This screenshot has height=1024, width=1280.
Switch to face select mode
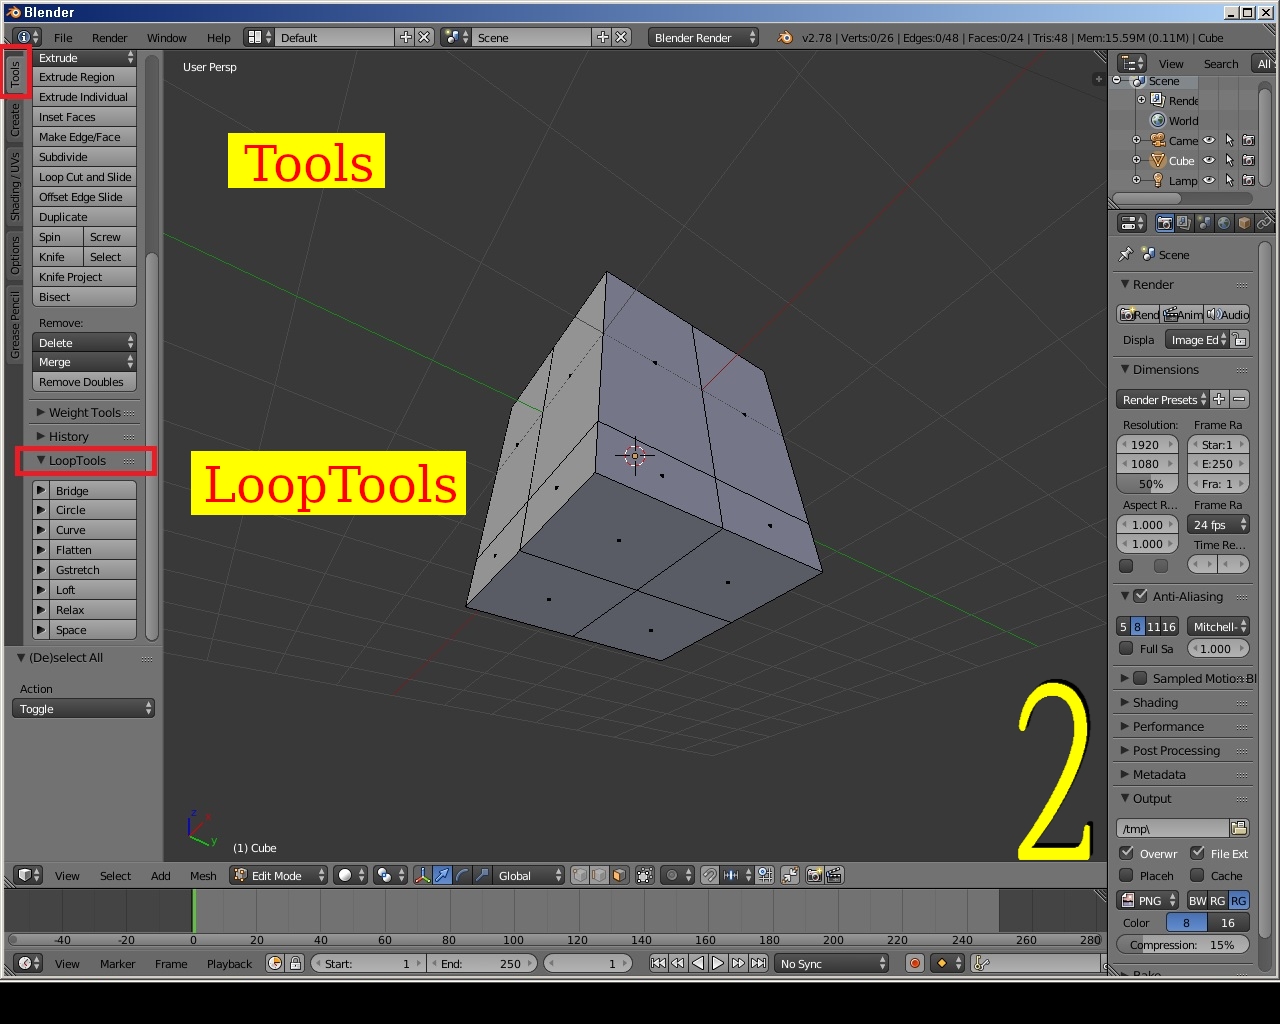click(620, 875)
